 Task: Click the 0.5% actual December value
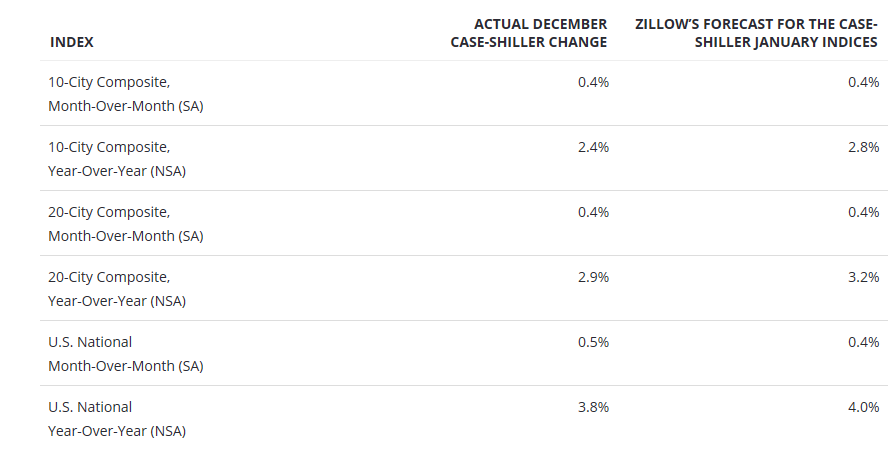point(593,342)
